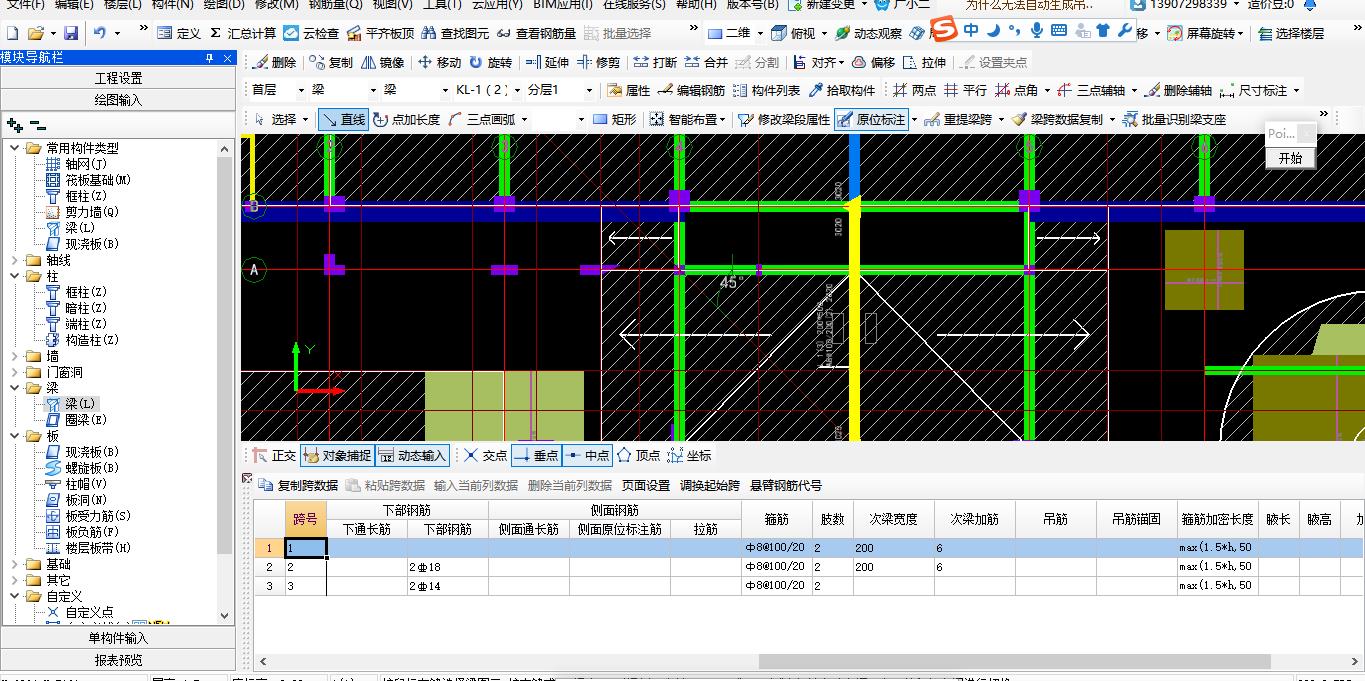Click 调换起始跨 button
Viewport: 1365px width, 681px height.
click(710, 485)
